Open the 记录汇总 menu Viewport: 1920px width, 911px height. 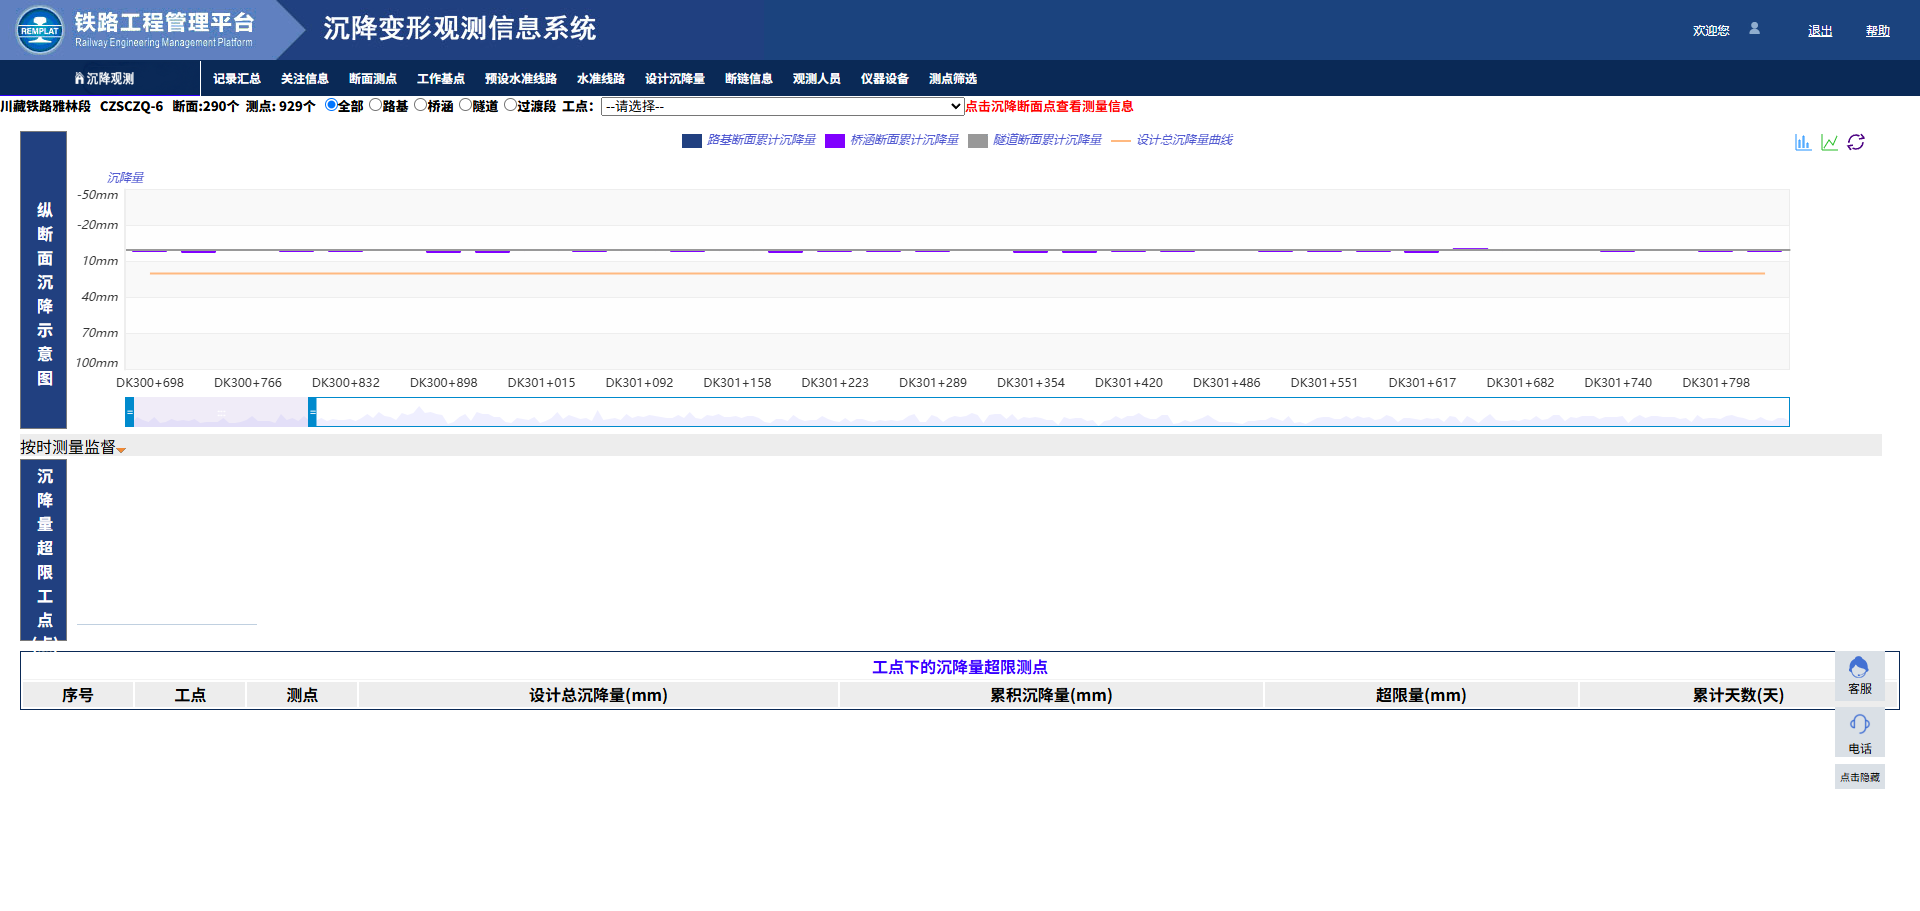tap(237, 78)
